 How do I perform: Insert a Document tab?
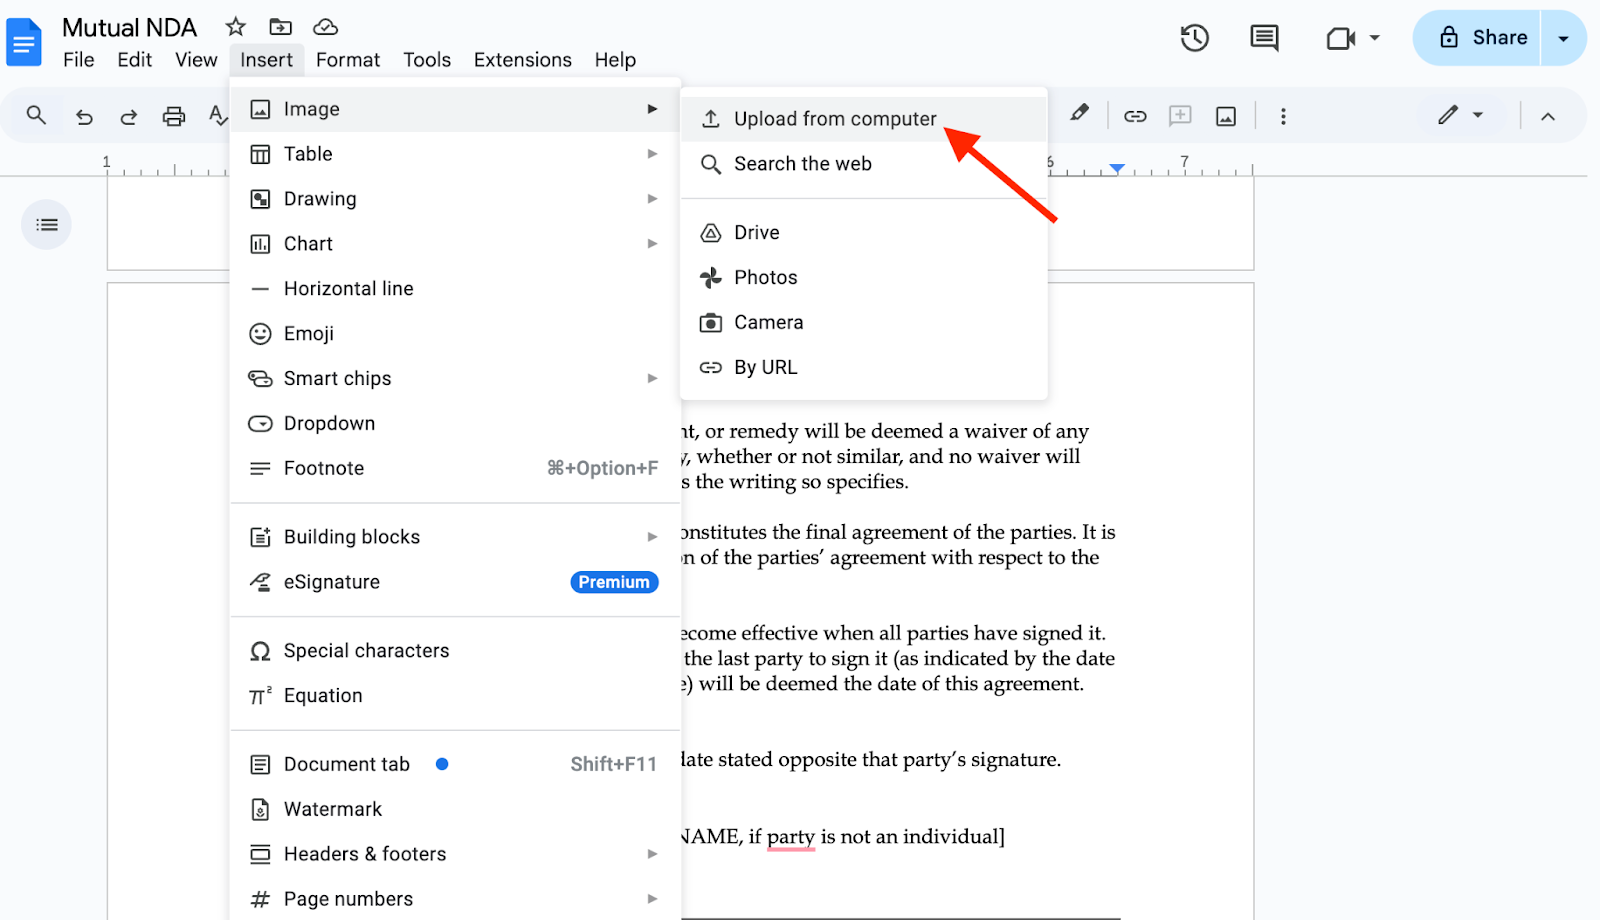pyautogui.click(x=455, y=765)
